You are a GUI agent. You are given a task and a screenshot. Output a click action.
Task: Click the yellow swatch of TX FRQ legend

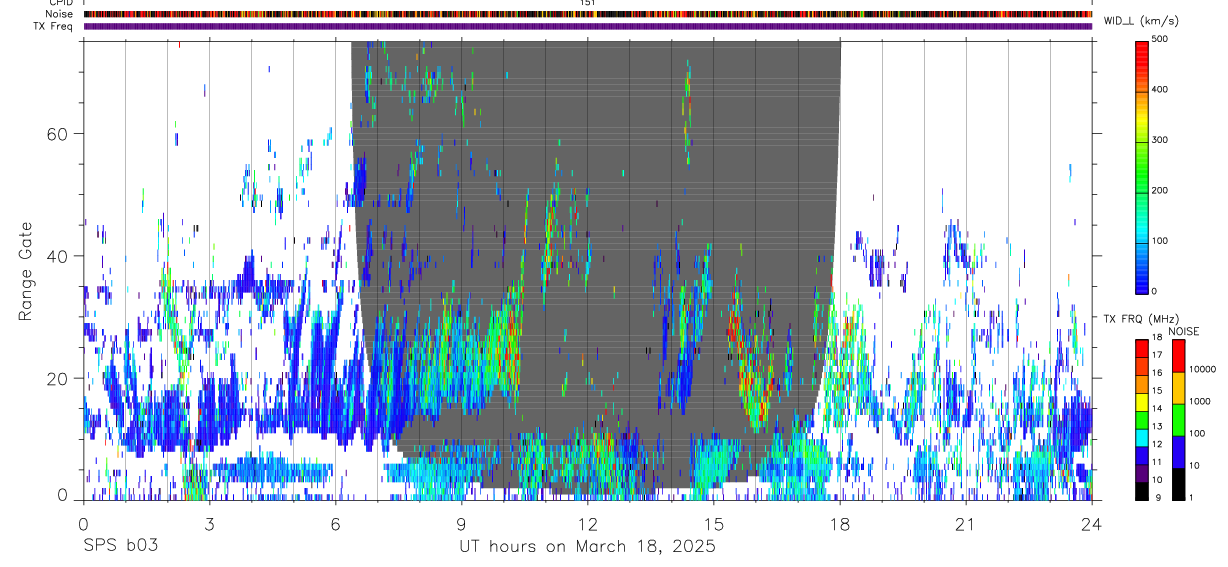pos(1143,402)
